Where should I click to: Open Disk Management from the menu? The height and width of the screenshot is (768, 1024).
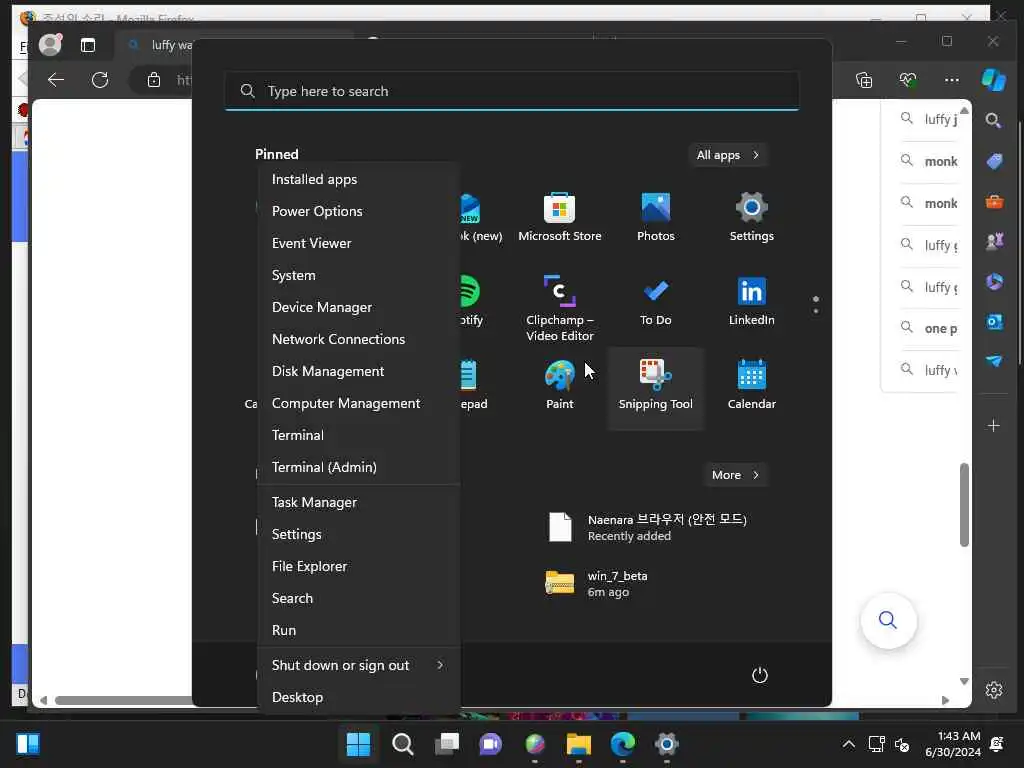(359, 371)
